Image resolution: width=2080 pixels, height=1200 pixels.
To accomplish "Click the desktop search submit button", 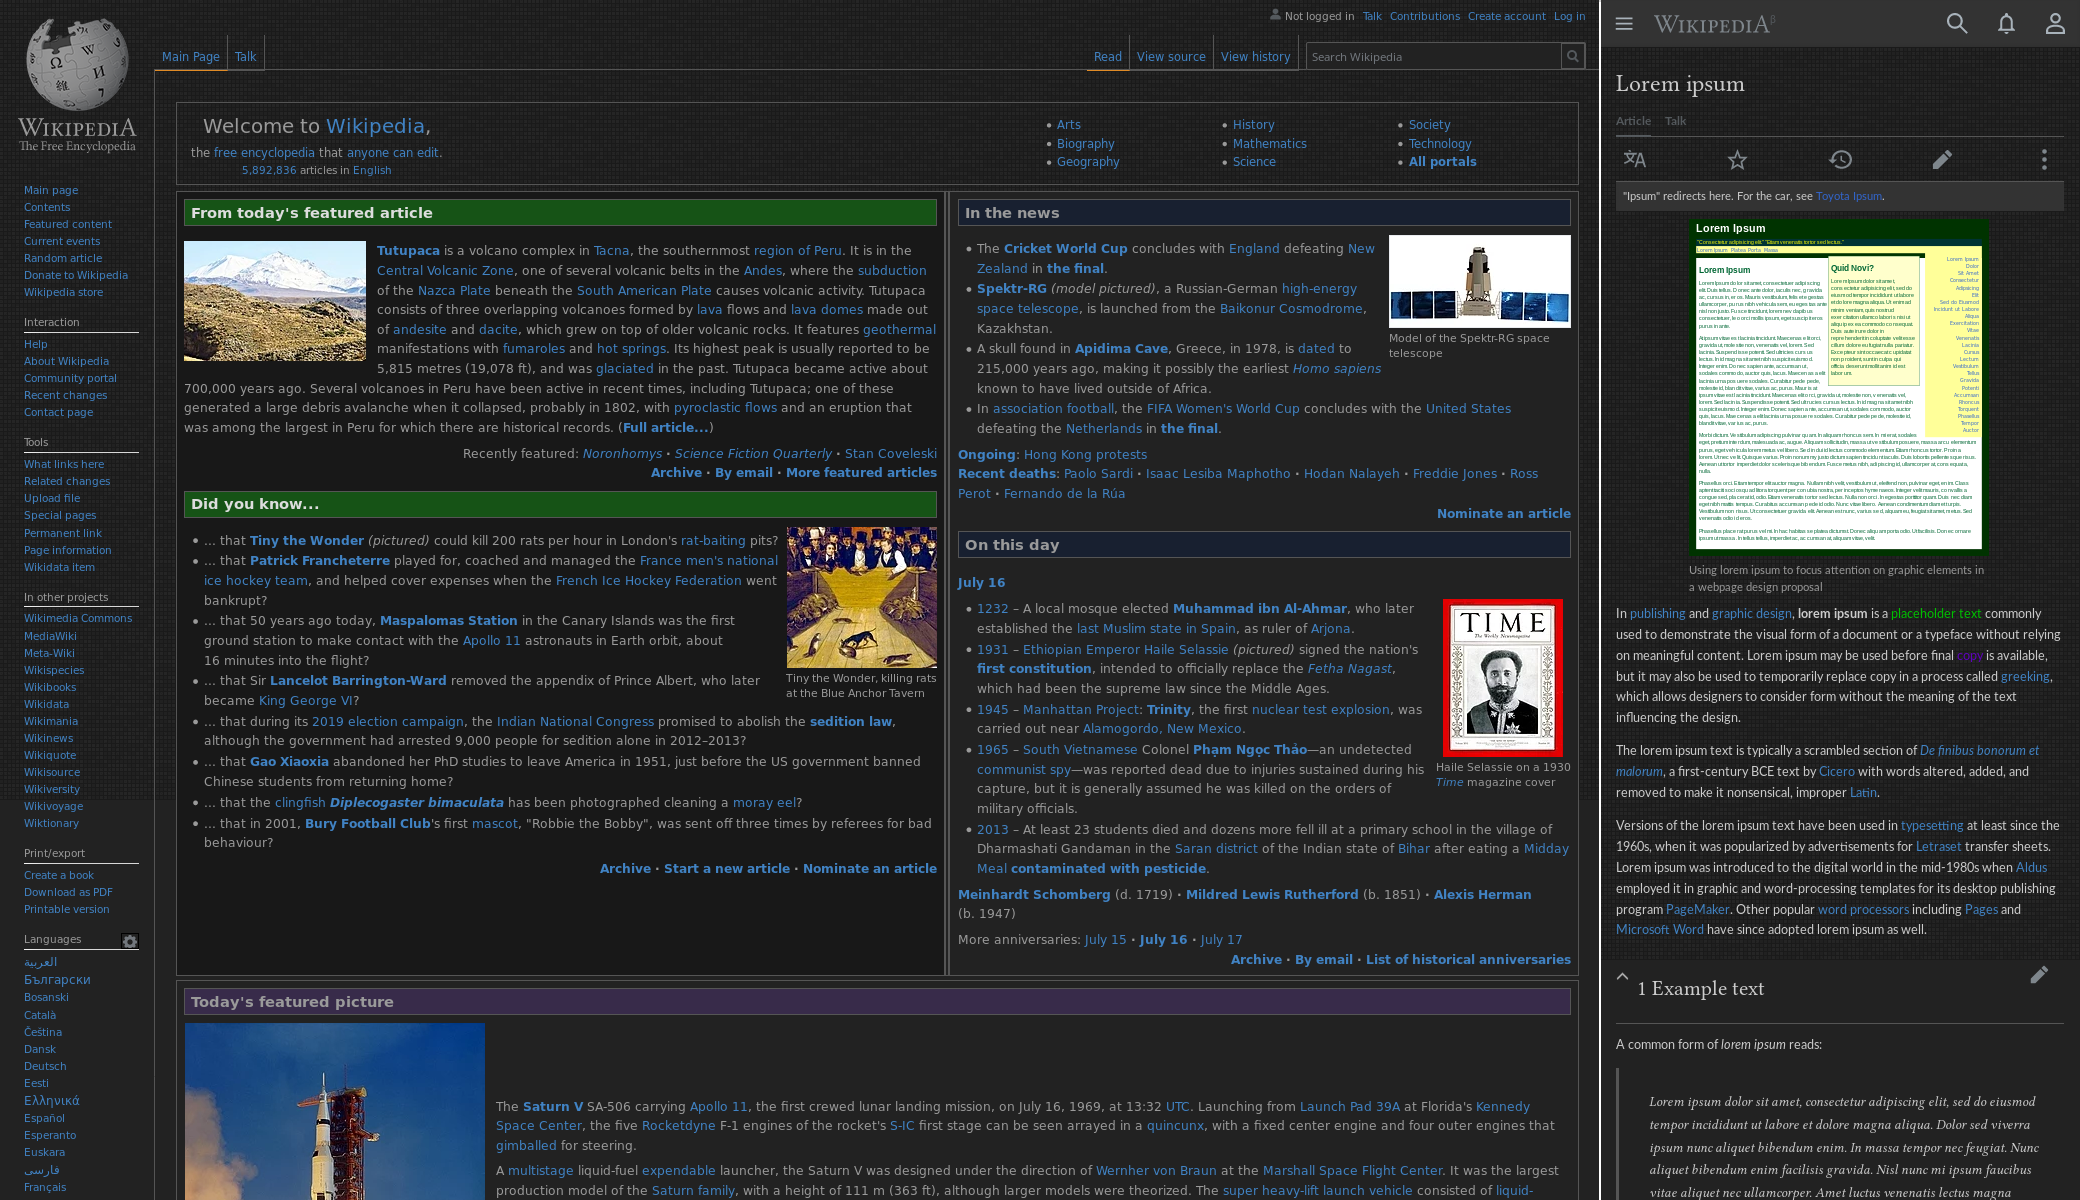I will click(1573, 57).
